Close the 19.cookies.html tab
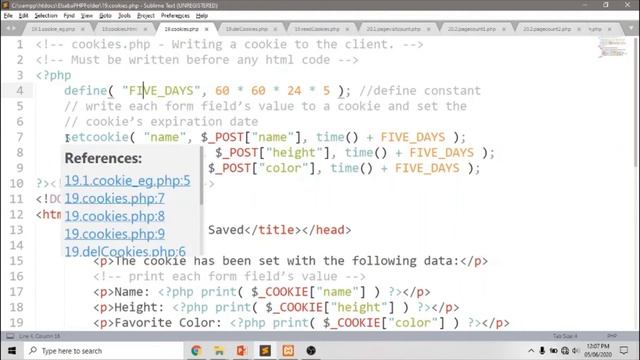640x360 pixels. pyautogui.click(x=145, y=29)
